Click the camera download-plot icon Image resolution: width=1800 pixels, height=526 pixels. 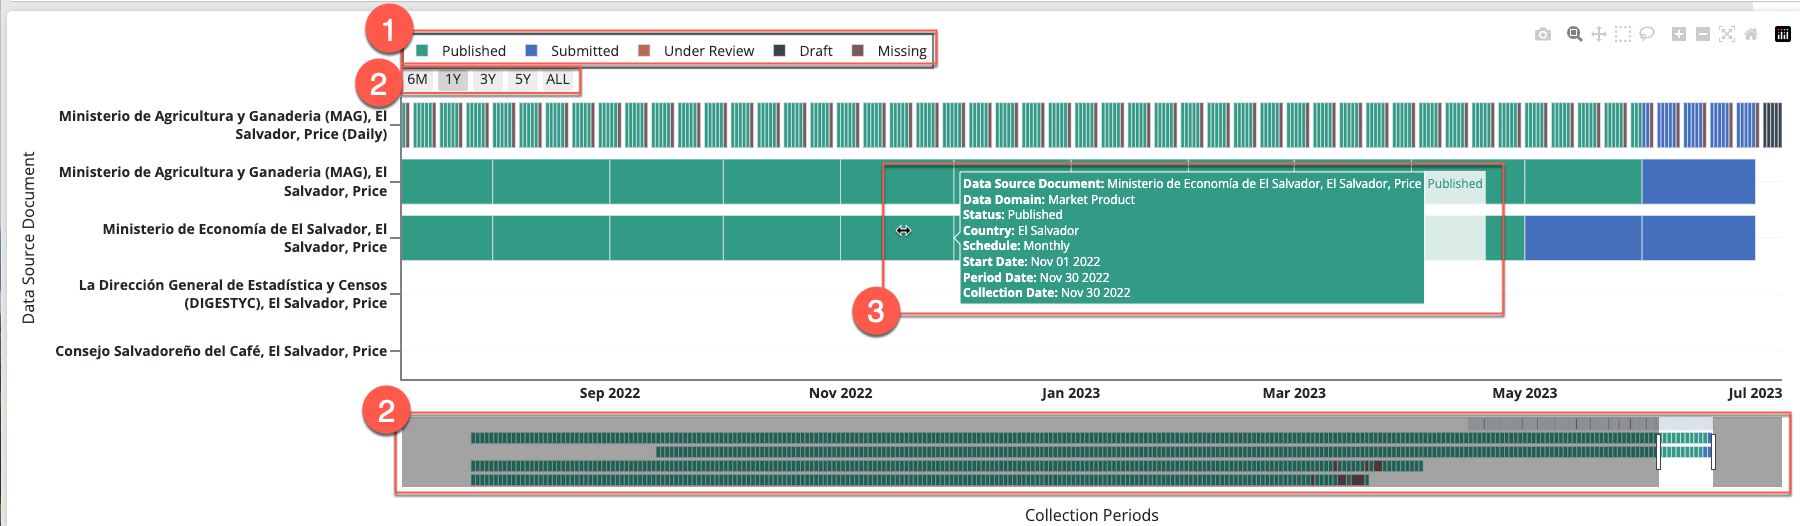1543,34
